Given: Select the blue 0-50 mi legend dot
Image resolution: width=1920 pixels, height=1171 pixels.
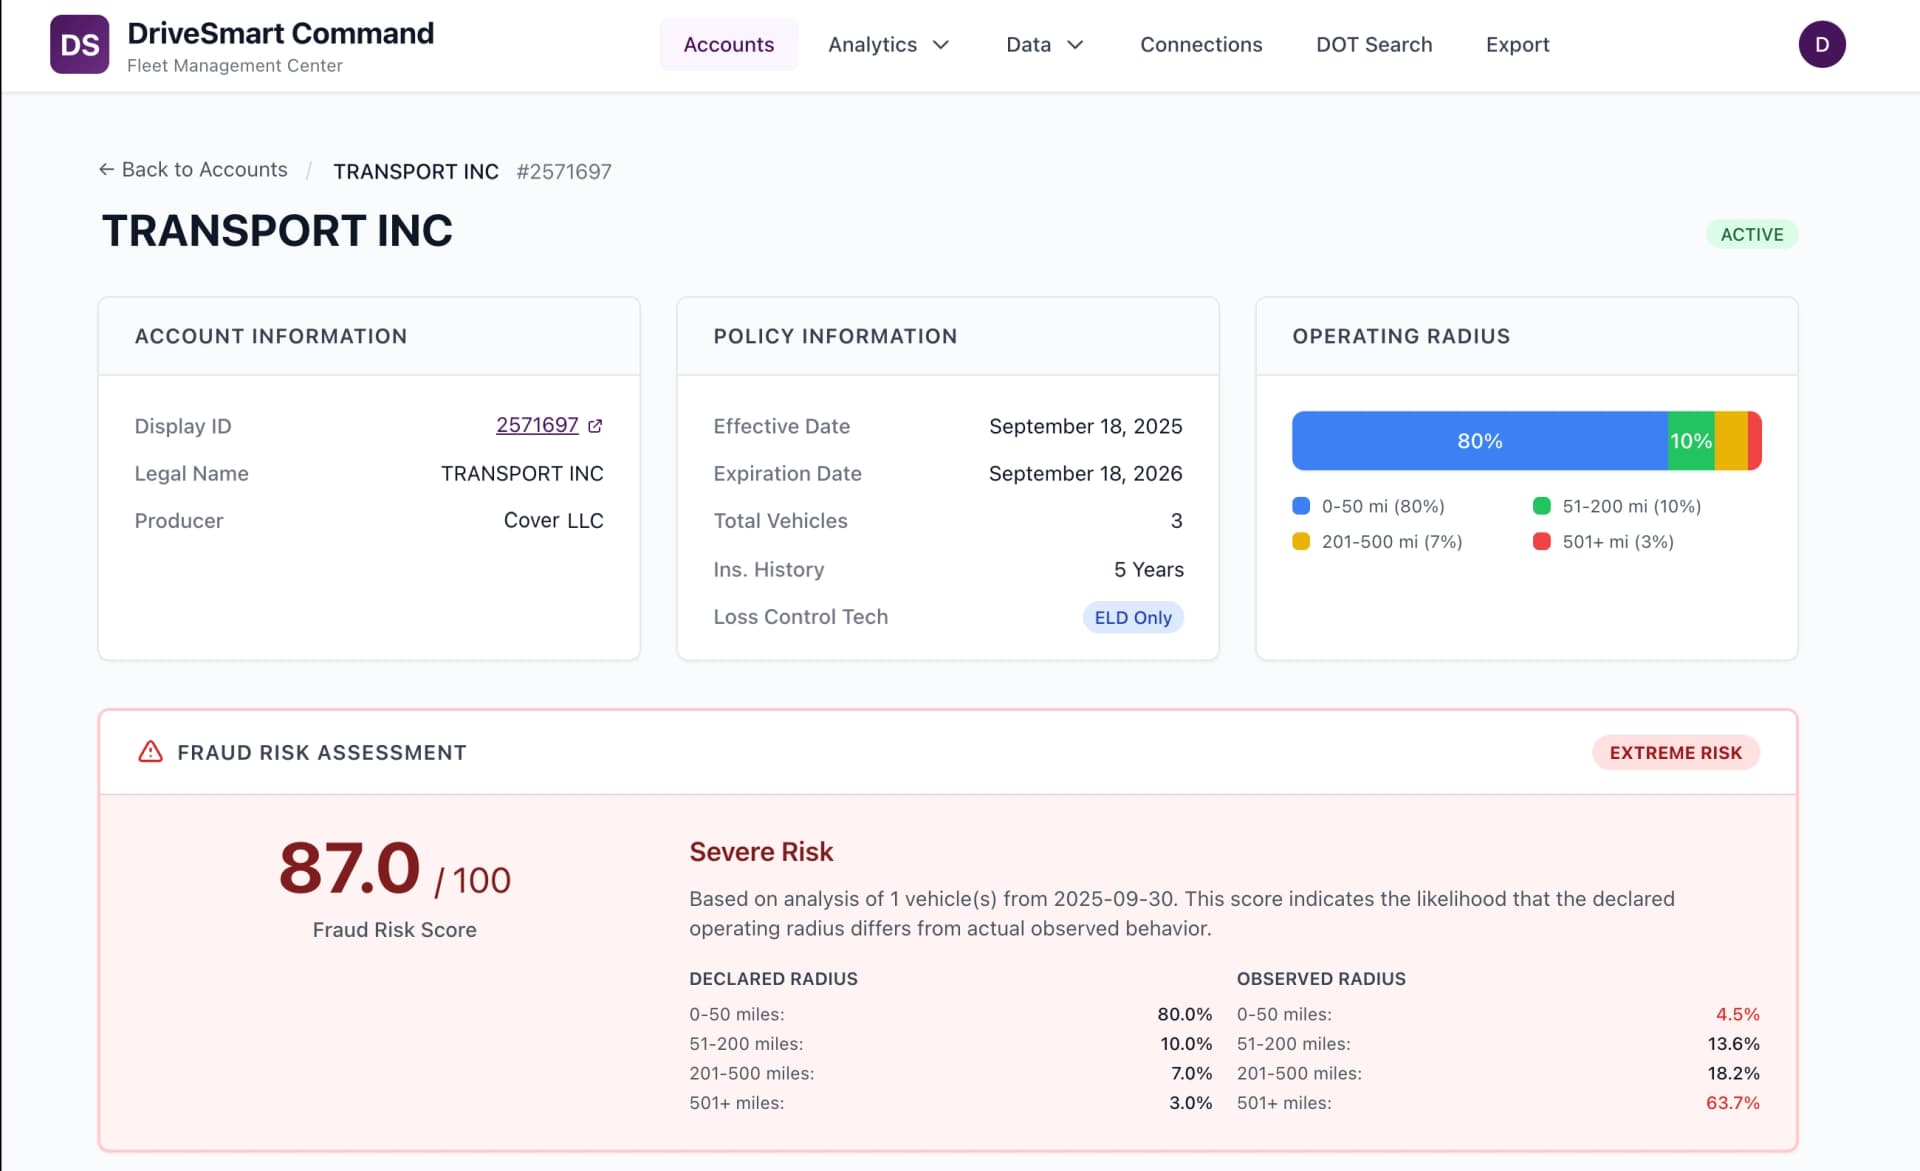Looking at the screenshot, I should click(1300, 506).
